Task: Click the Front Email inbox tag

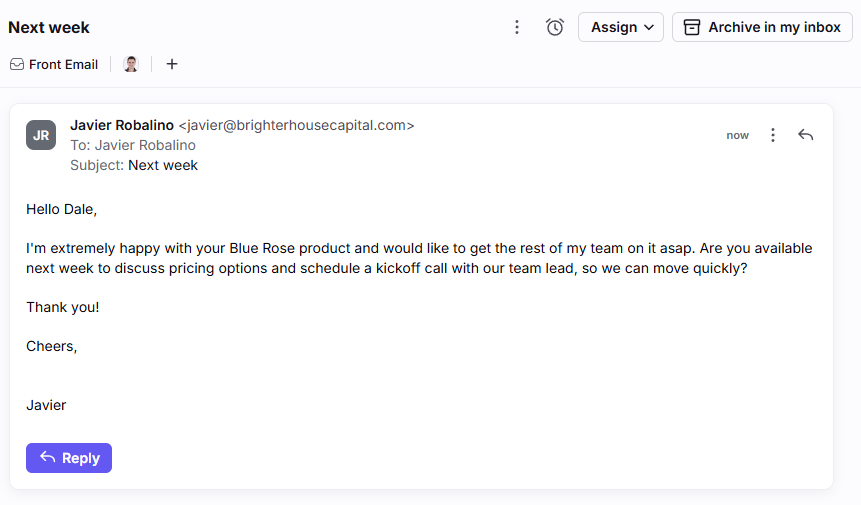Action: (x=54, y=64)
